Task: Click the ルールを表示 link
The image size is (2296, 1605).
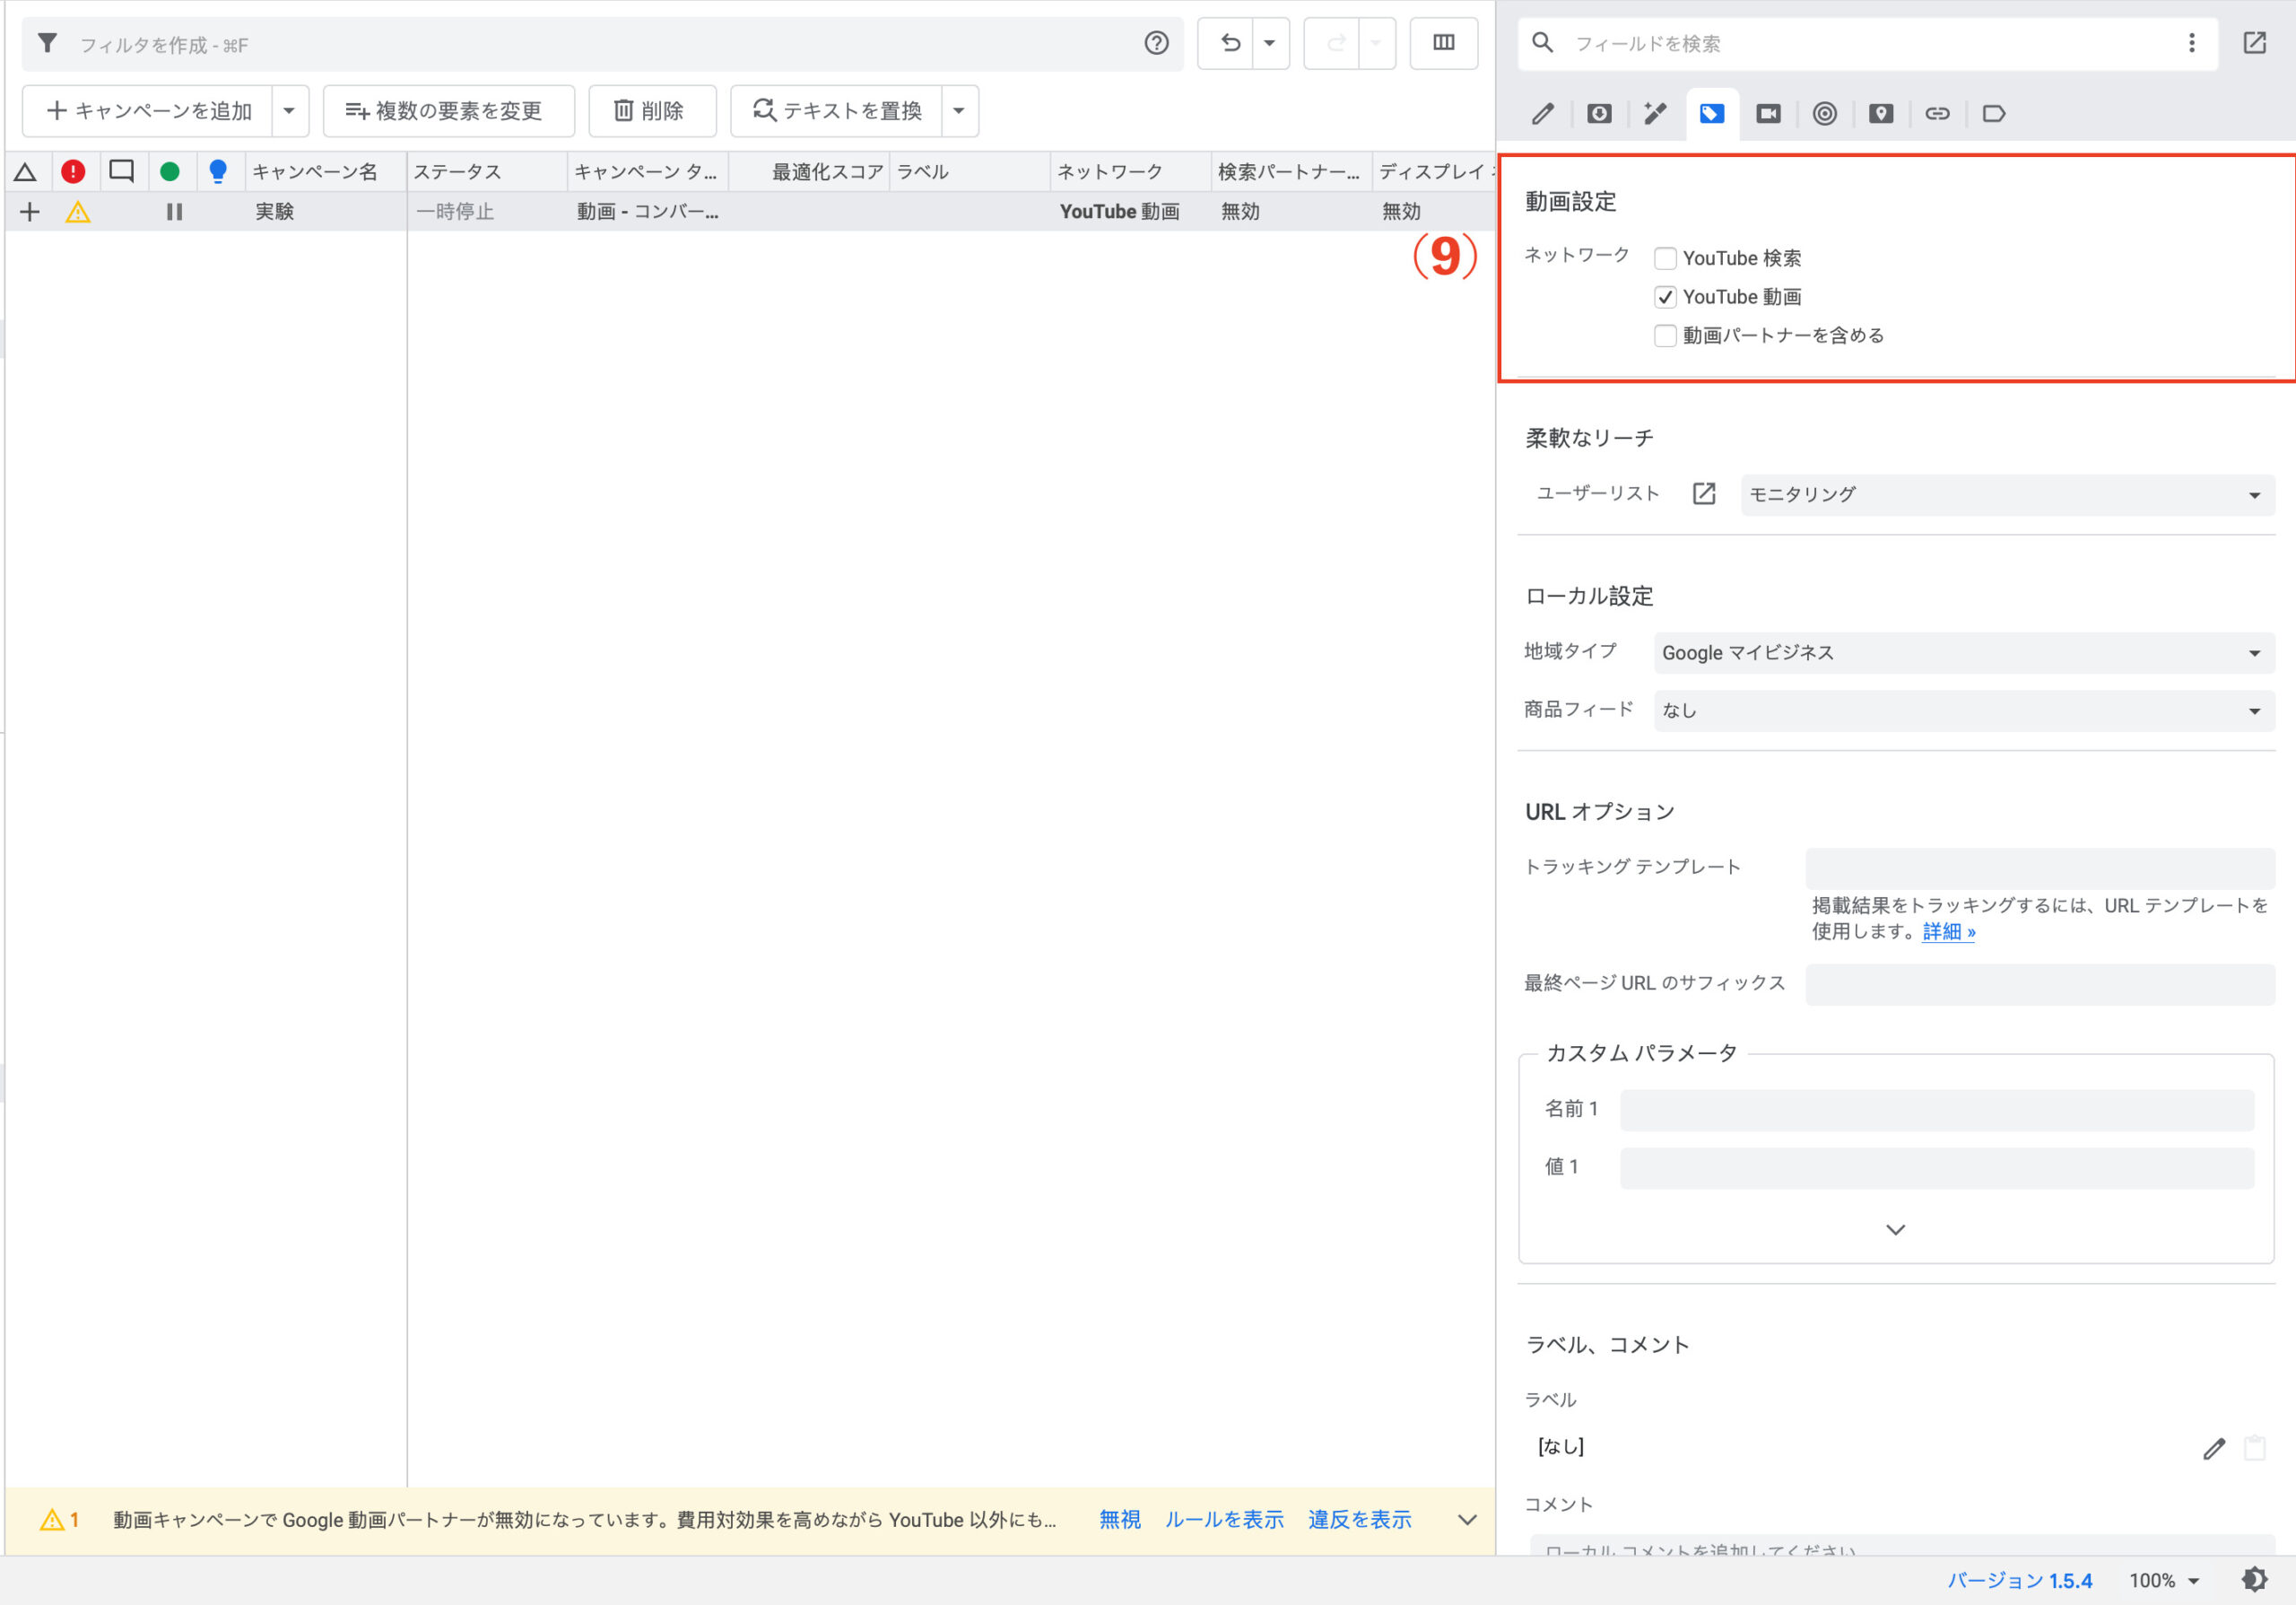Action: click(x=1223, y=1519)
